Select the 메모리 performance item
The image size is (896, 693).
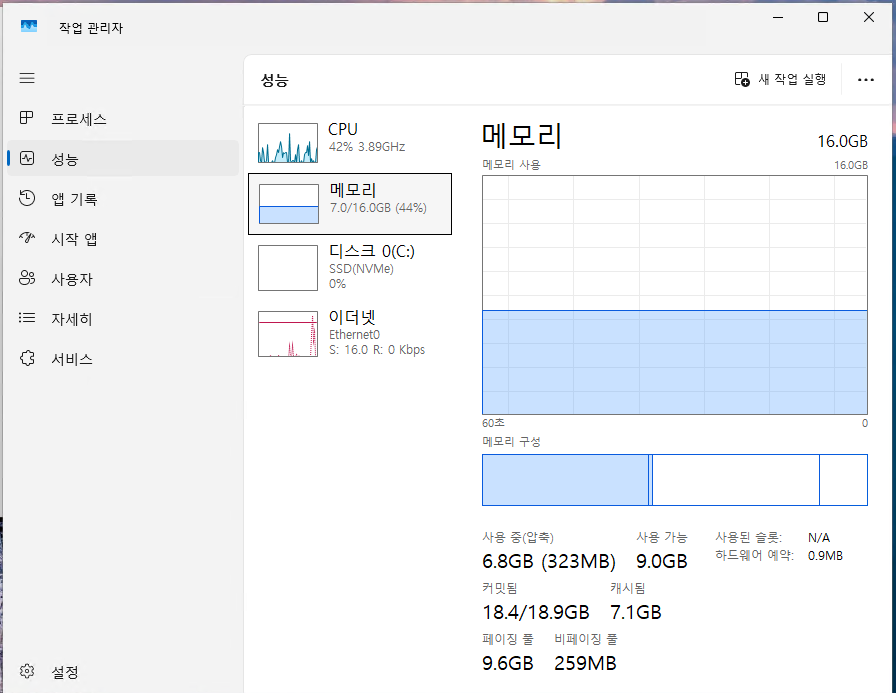(350, 204)
